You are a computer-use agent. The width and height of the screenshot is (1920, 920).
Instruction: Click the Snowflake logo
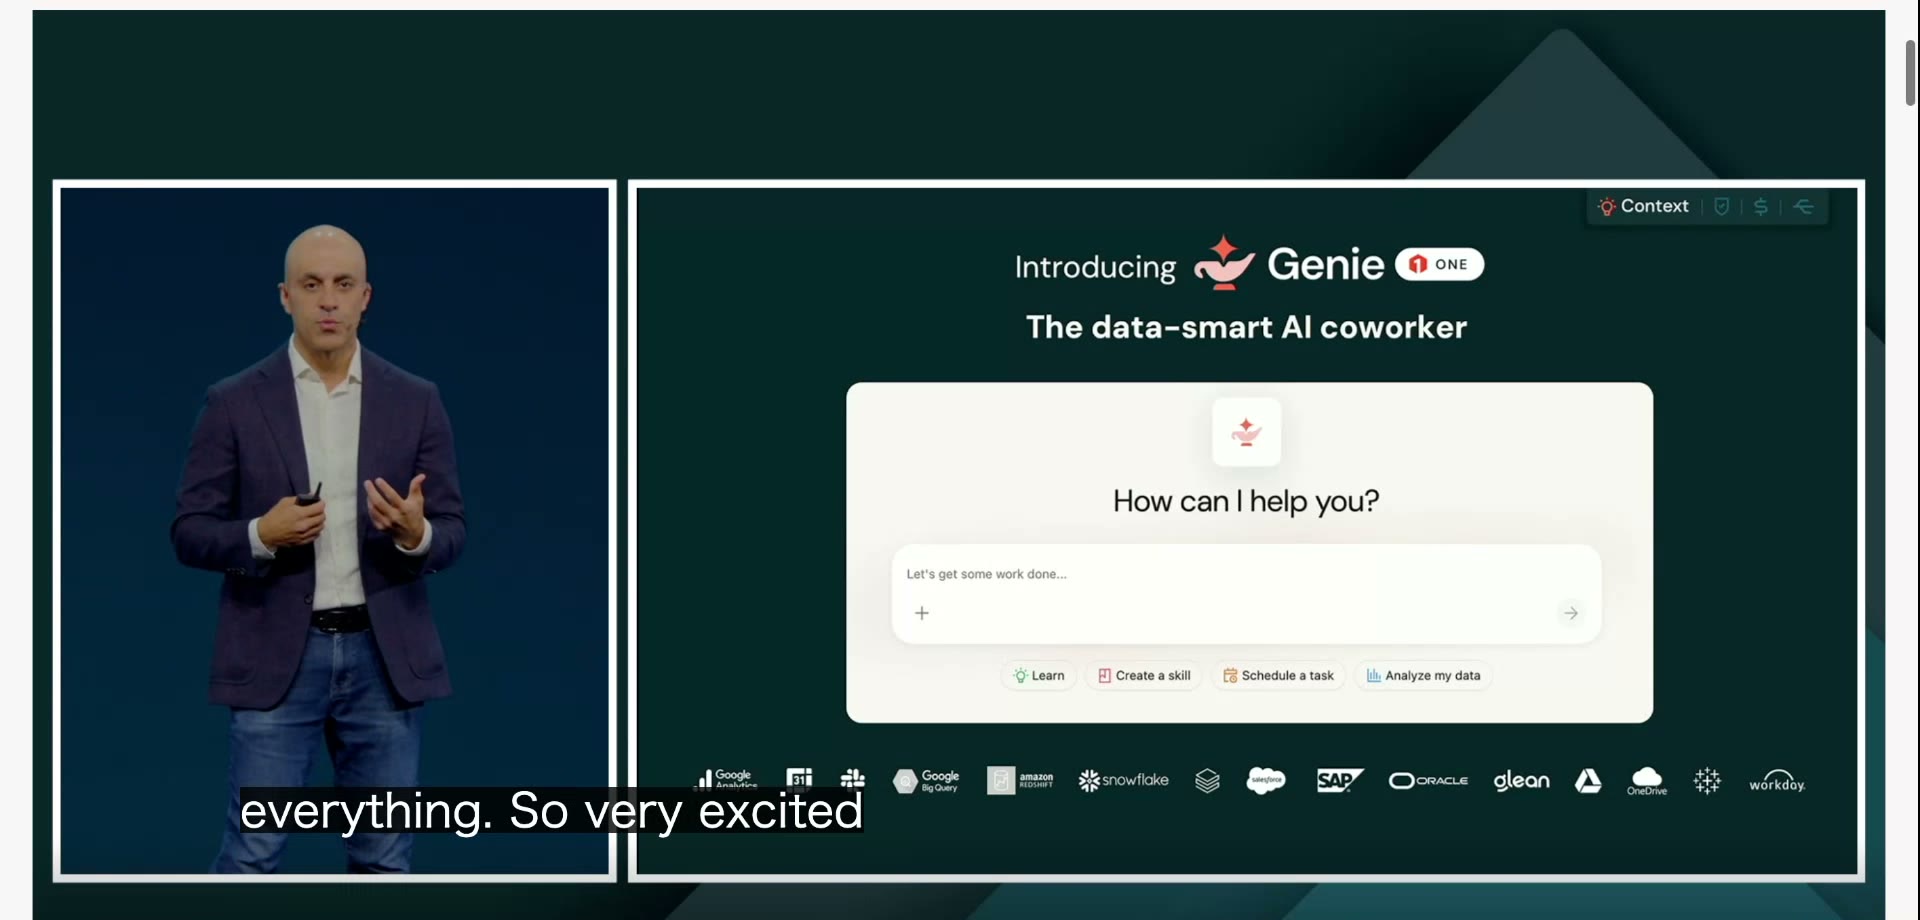pos(1123,780)
